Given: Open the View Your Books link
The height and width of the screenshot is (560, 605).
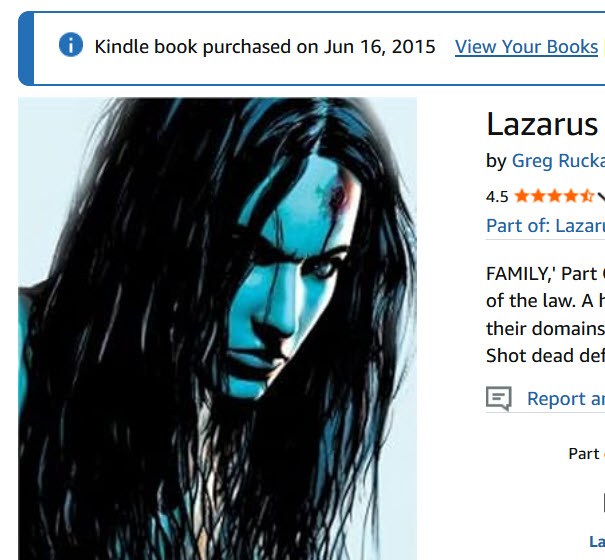Looking at the screenshot, I should point(526,47).
